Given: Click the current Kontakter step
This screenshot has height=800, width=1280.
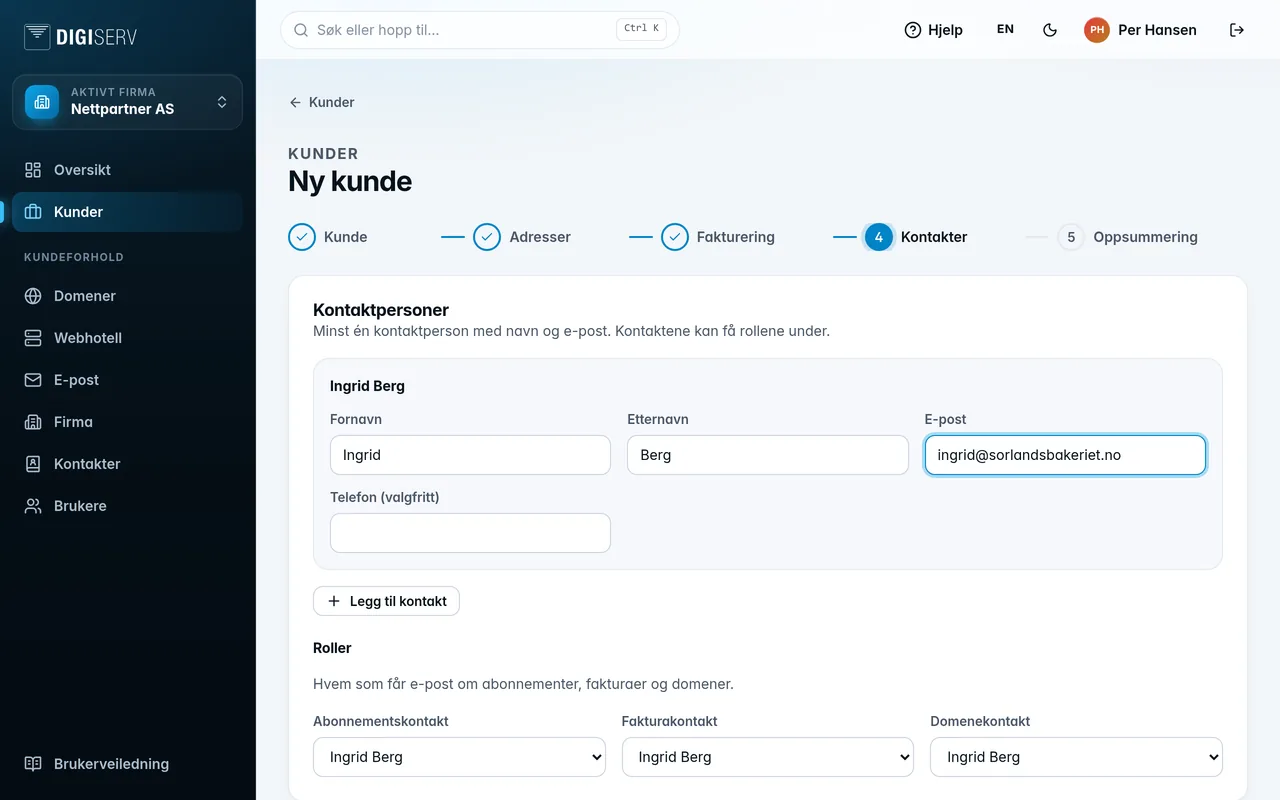Looking at the screenshot, I should click(916, 237).
